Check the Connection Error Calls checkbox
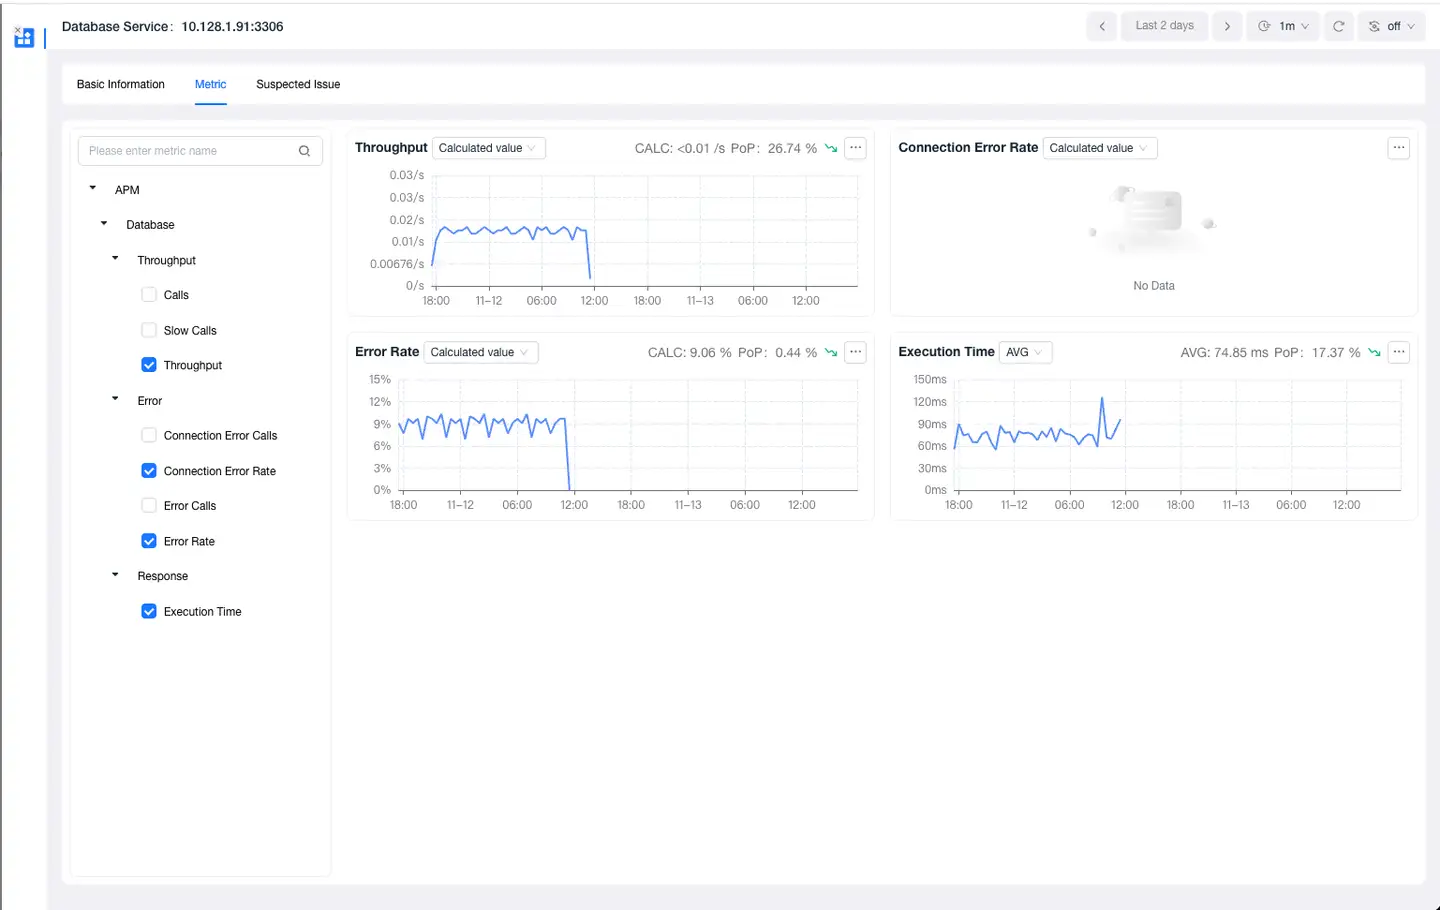The height and width of the screenshot is (910, 1440). click(149, 435)
